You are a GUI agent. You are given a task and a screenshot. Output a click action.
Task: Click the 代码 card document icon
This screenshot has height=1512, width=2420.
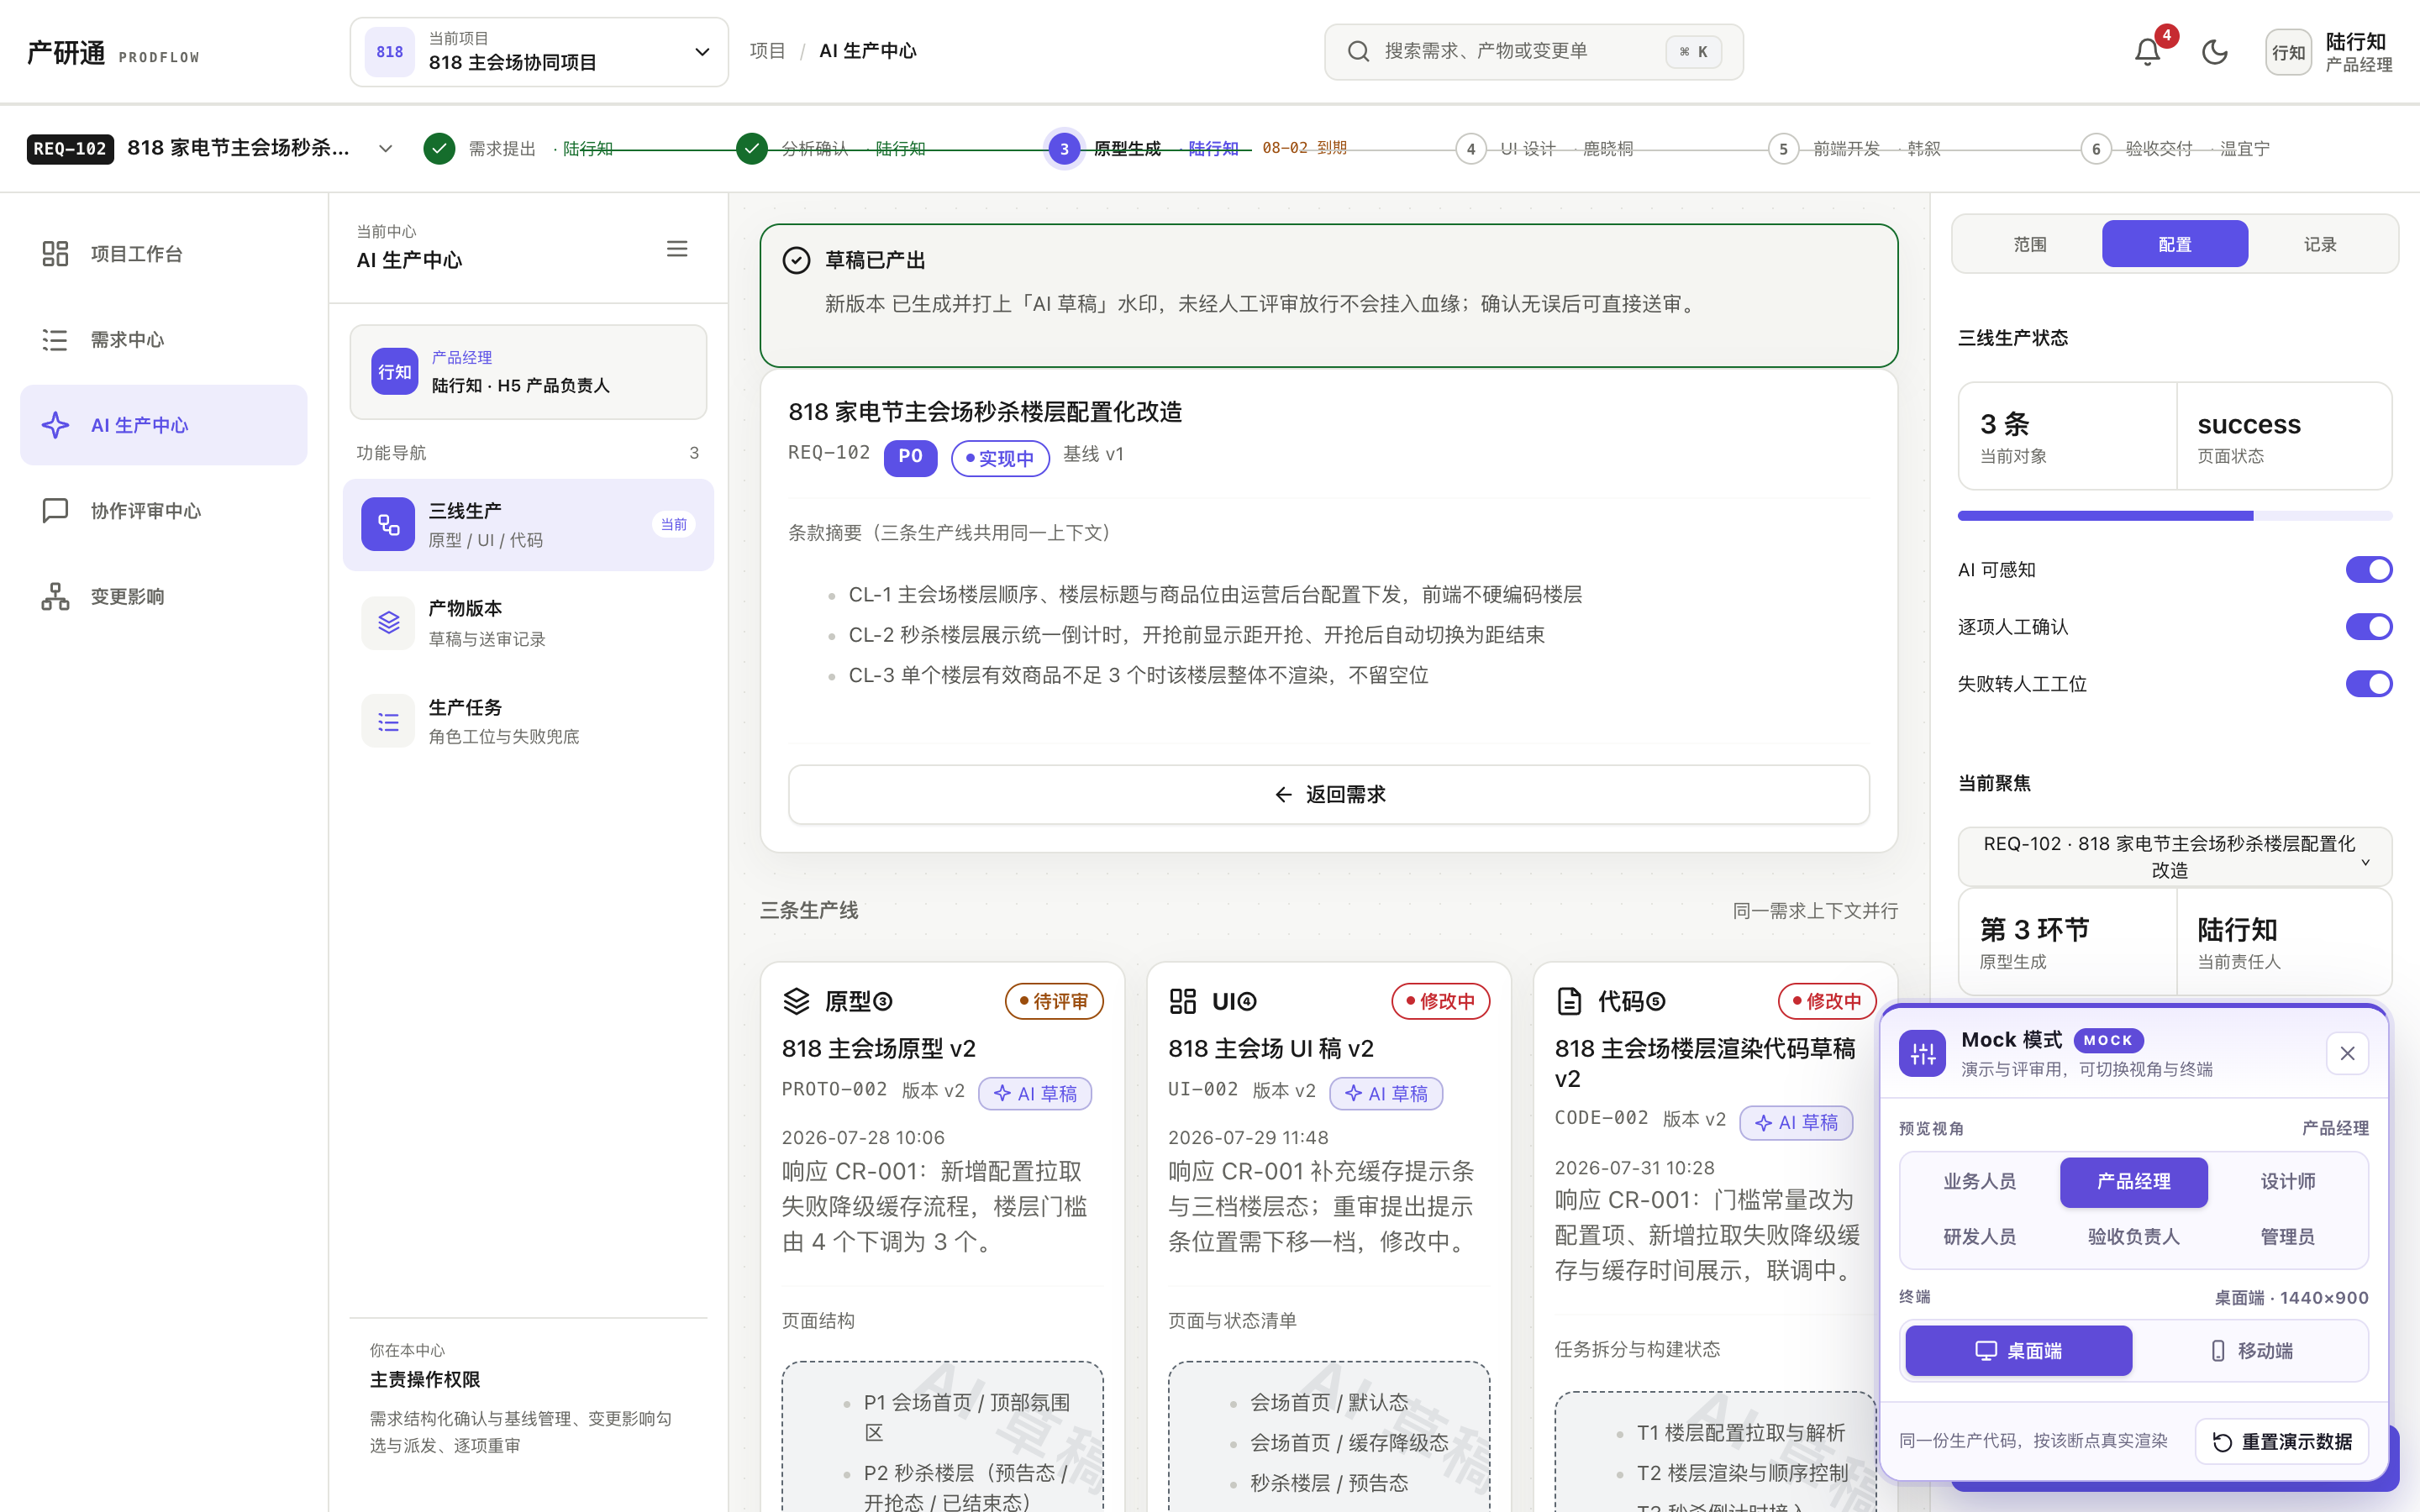1569,1000
